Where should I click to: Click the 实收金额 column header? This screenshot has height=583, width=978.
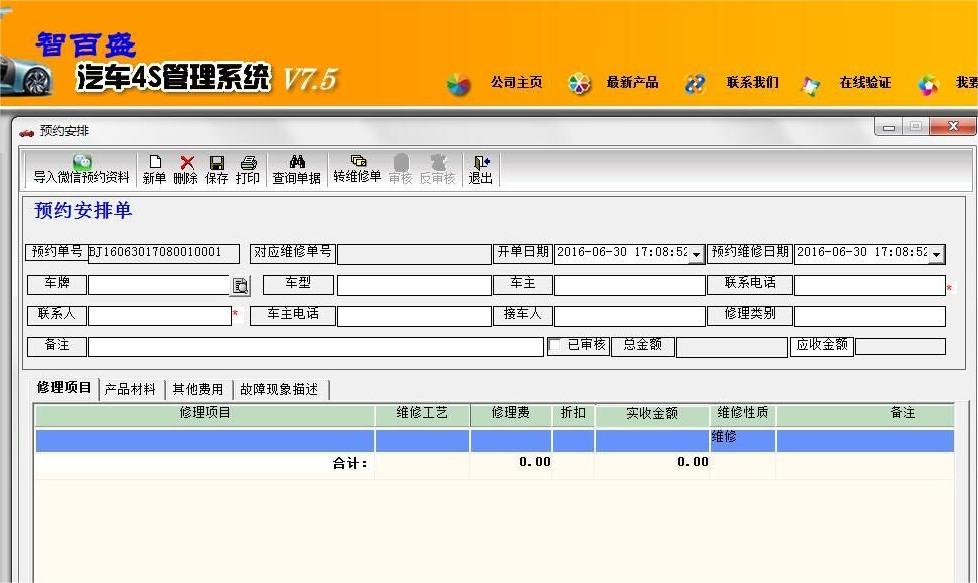[652, 415]
